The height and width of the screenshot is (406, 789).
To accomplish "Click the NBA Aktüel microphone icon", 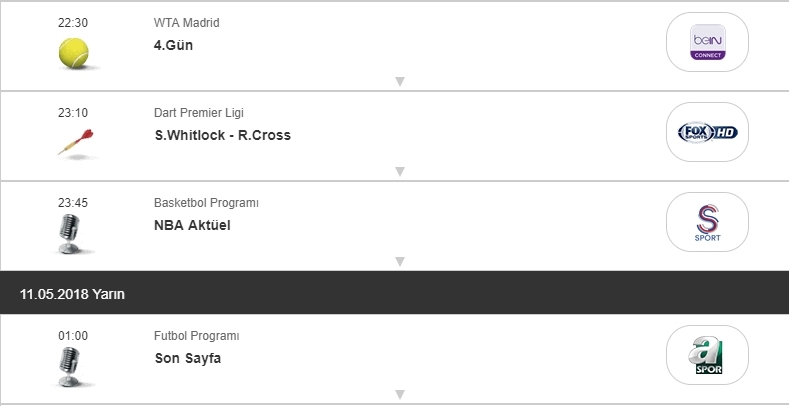I will point(71,233).
